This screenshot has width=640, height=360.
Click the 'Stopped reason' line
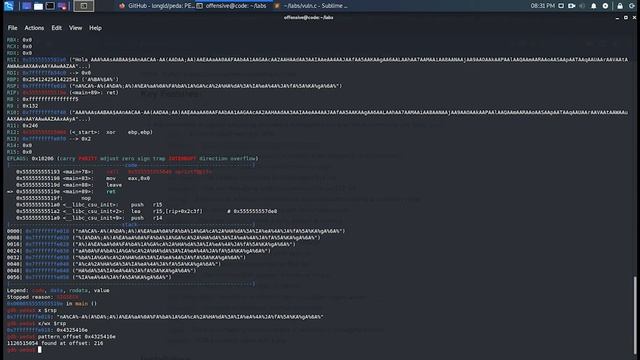tap(42, 297)
